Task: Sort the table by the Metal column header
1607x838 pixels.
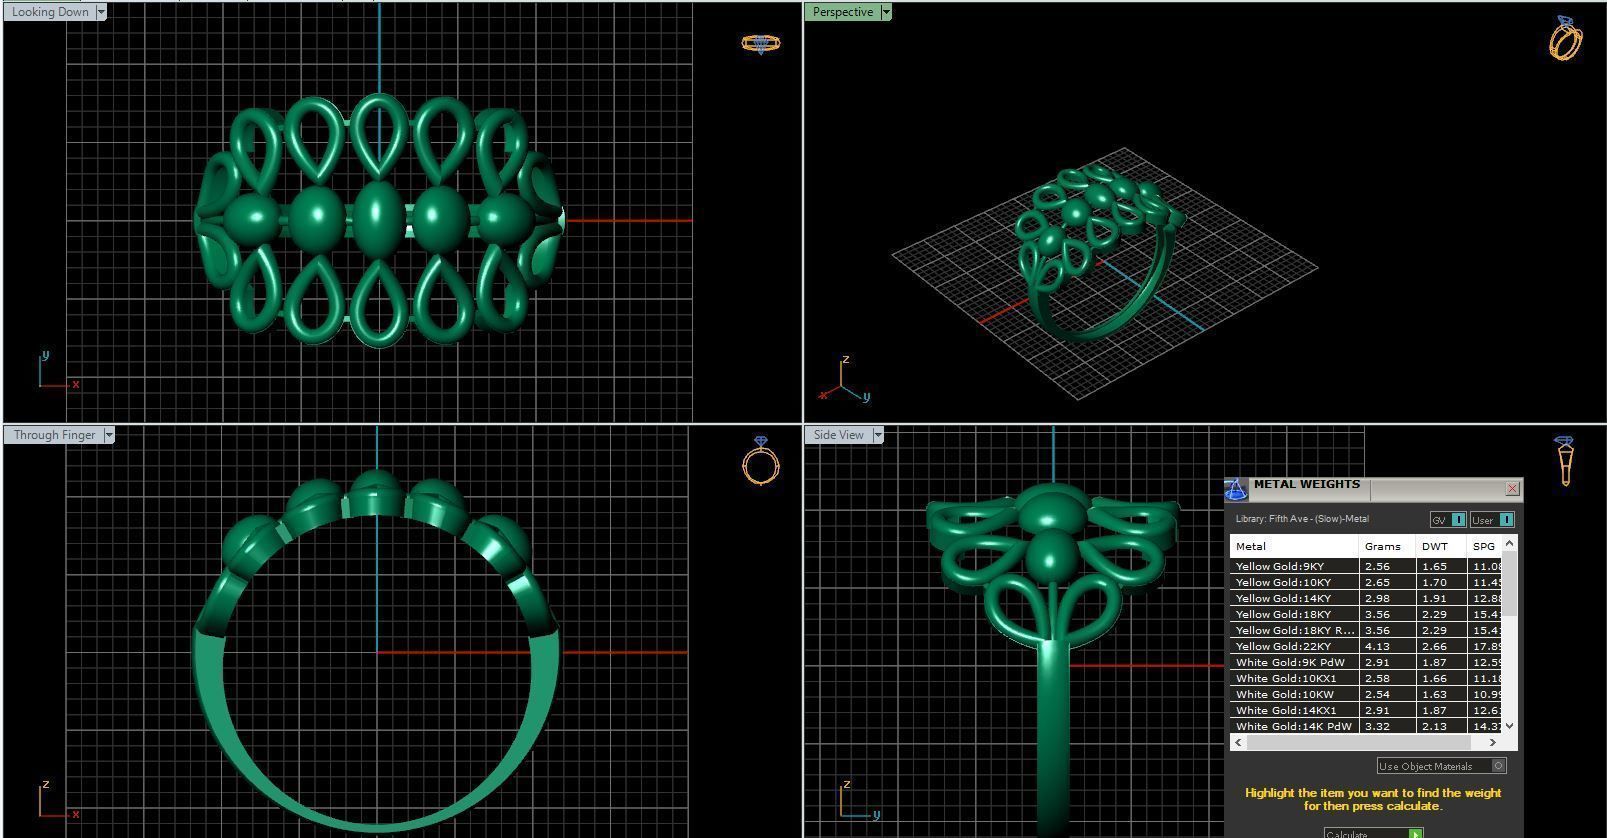Action: pyautogui.click(x=1294, y=546)
